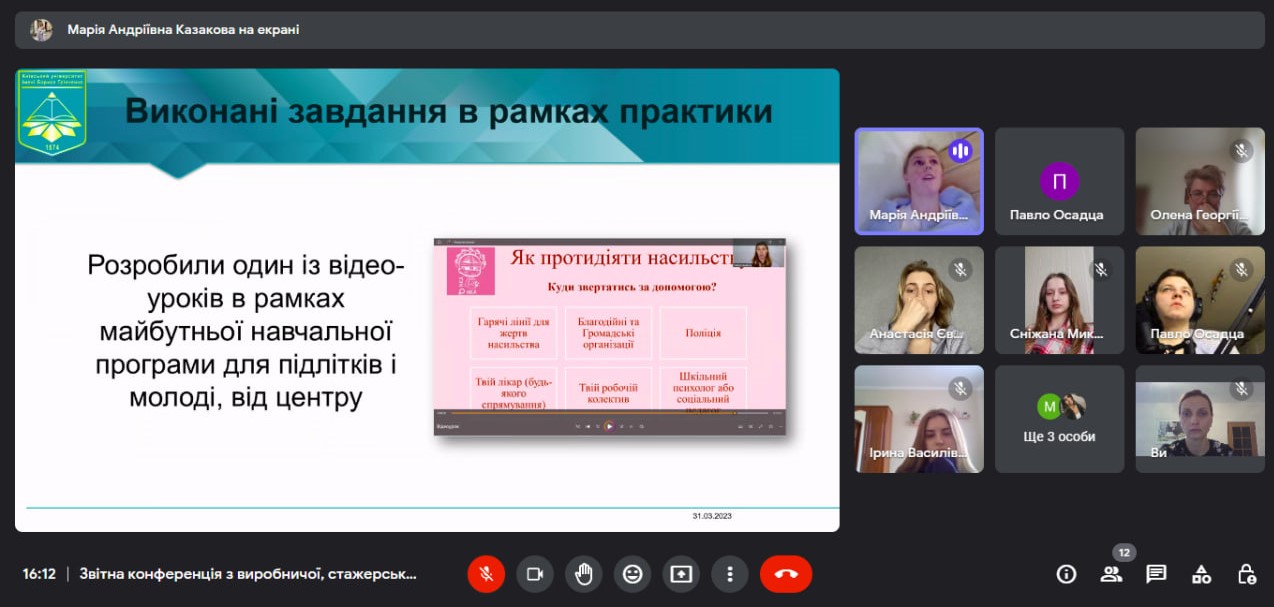Click the presenter banner at top
1274x607 pixels.
pyautogui.click(x=640, y=30)
